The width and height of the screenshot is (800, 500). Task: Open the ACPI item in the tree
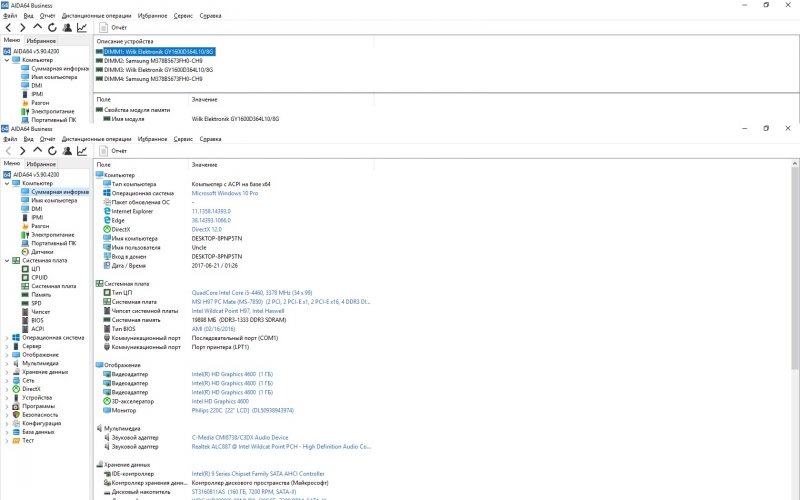pyautogui.click(x=36, y=328)
